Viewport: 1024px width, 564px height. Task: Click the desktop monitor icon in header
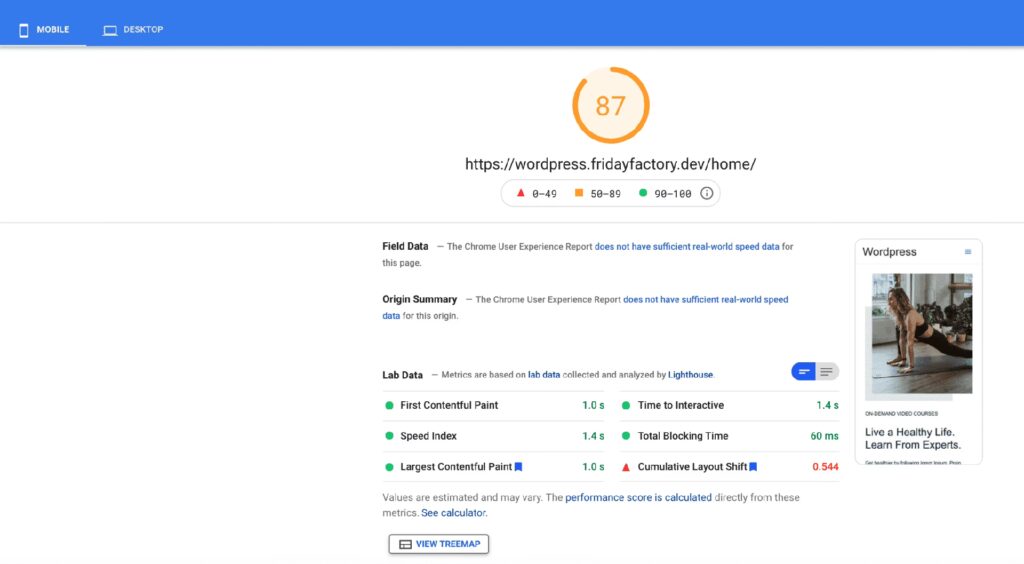click(x=110, y=30)
